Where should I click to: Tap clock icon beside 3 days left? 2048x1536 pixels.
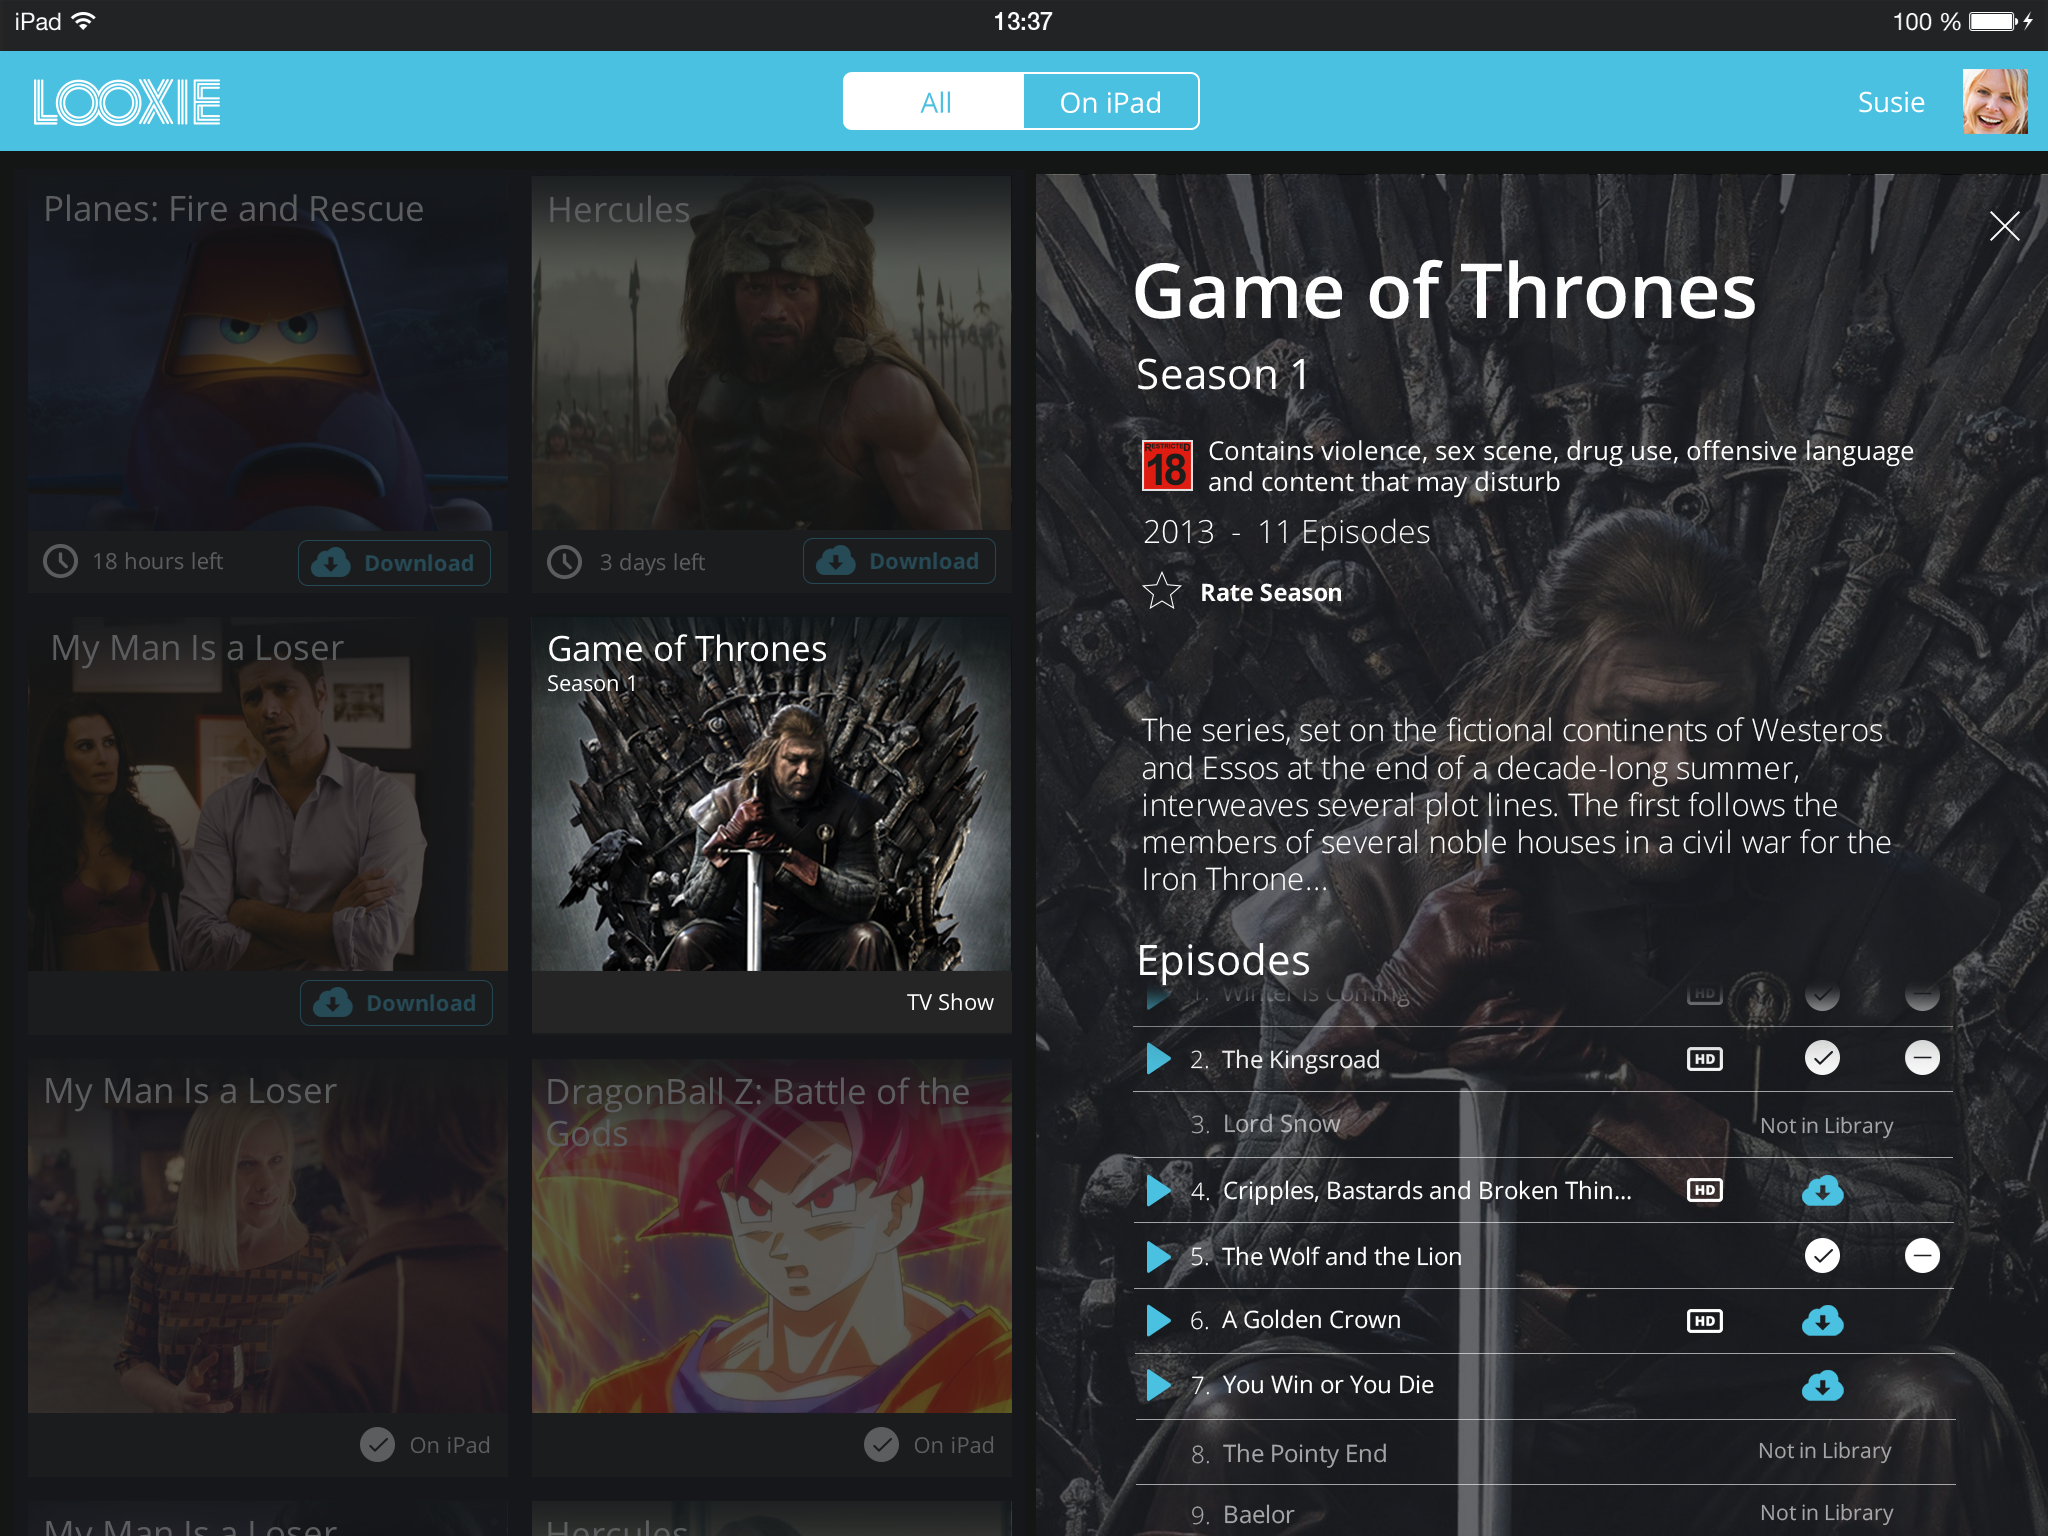(564, 562)
